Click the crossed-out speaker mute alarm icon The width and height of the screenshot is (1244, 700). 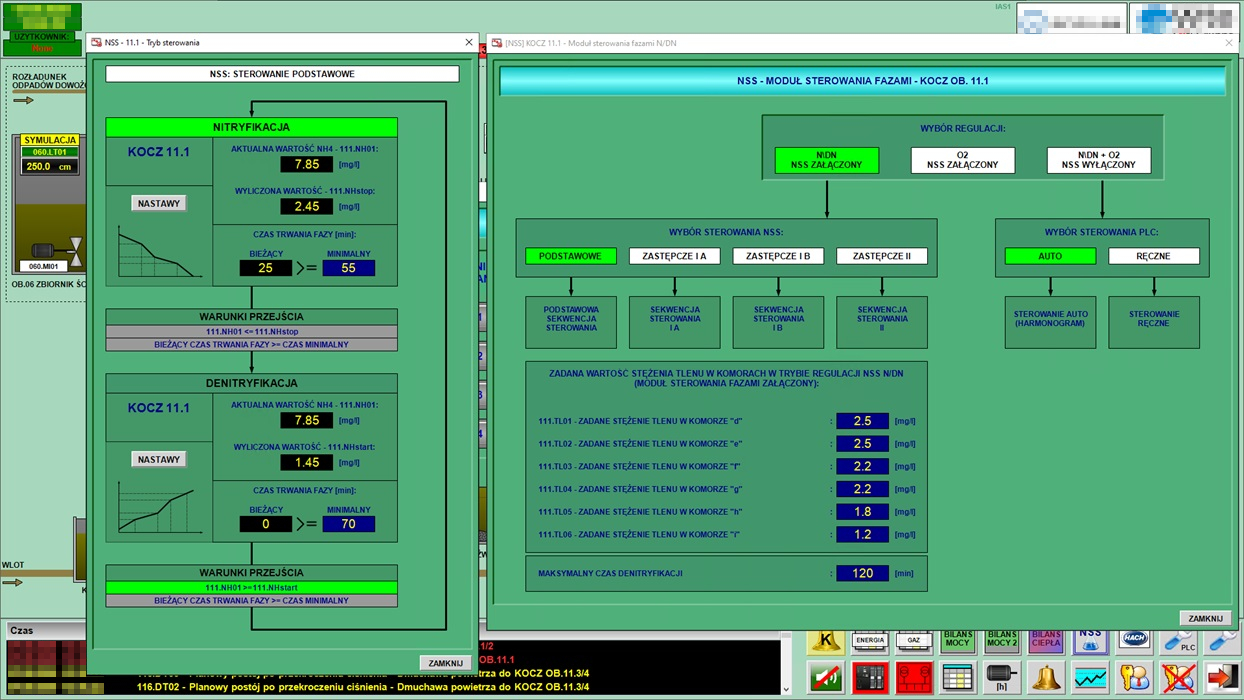pyautogui.click(x=825, y=677)
